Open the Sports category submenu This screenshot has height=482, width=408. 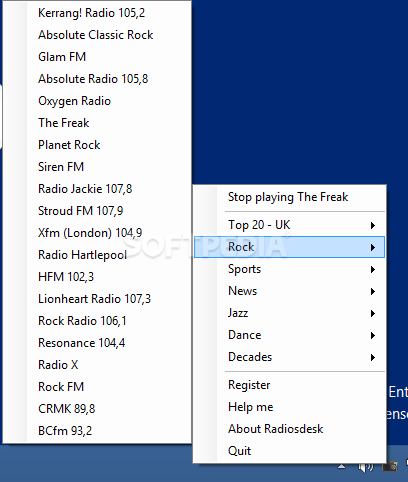[x=289, y=269]
